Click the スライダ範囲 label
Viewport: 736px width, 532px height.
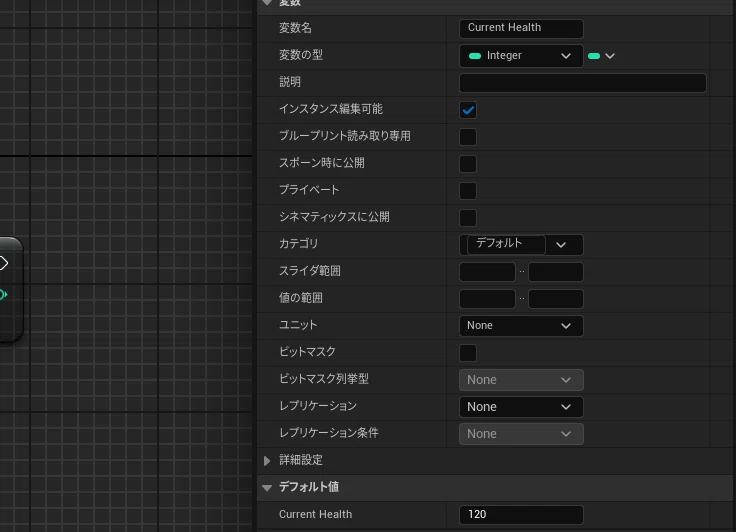(x=309, y=271)
